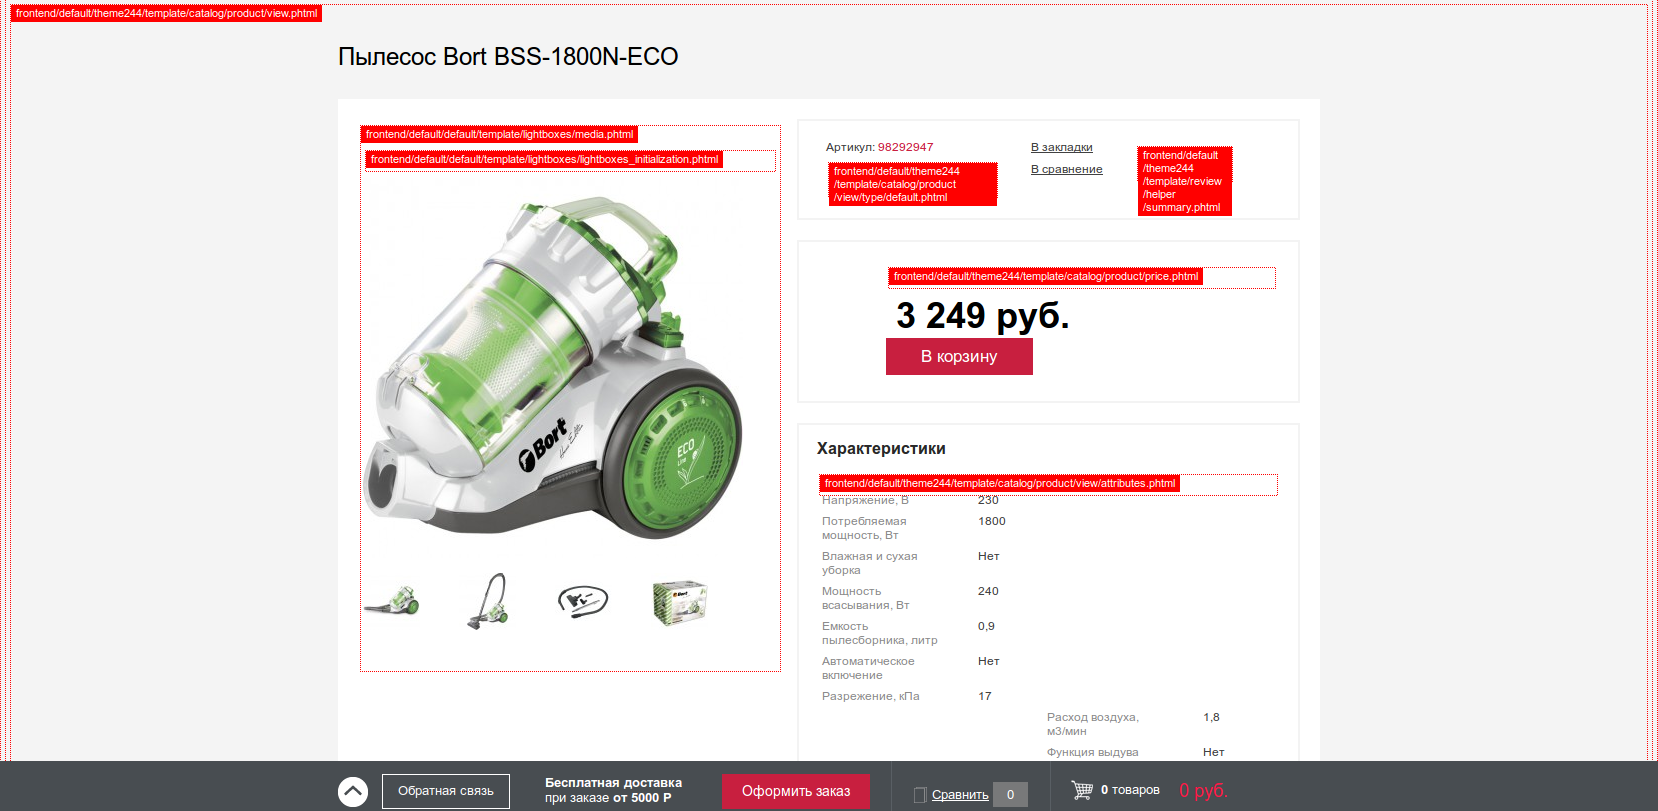Viewport: 1658px width, 811px height.
Task: Select thumbnail showing vacuum accessories
Action: [583, 601]
